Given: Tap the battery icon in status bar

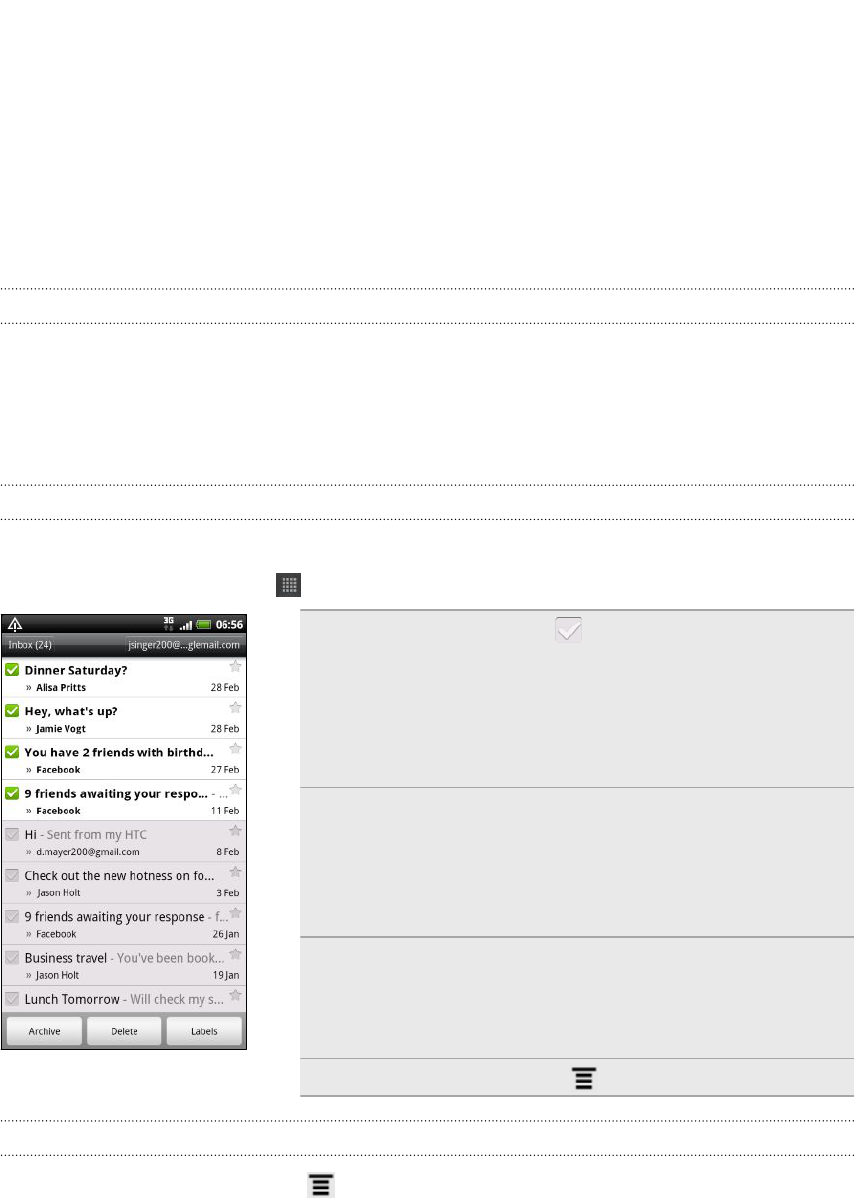Looking at the screenshot, I should tap(203, 625).
